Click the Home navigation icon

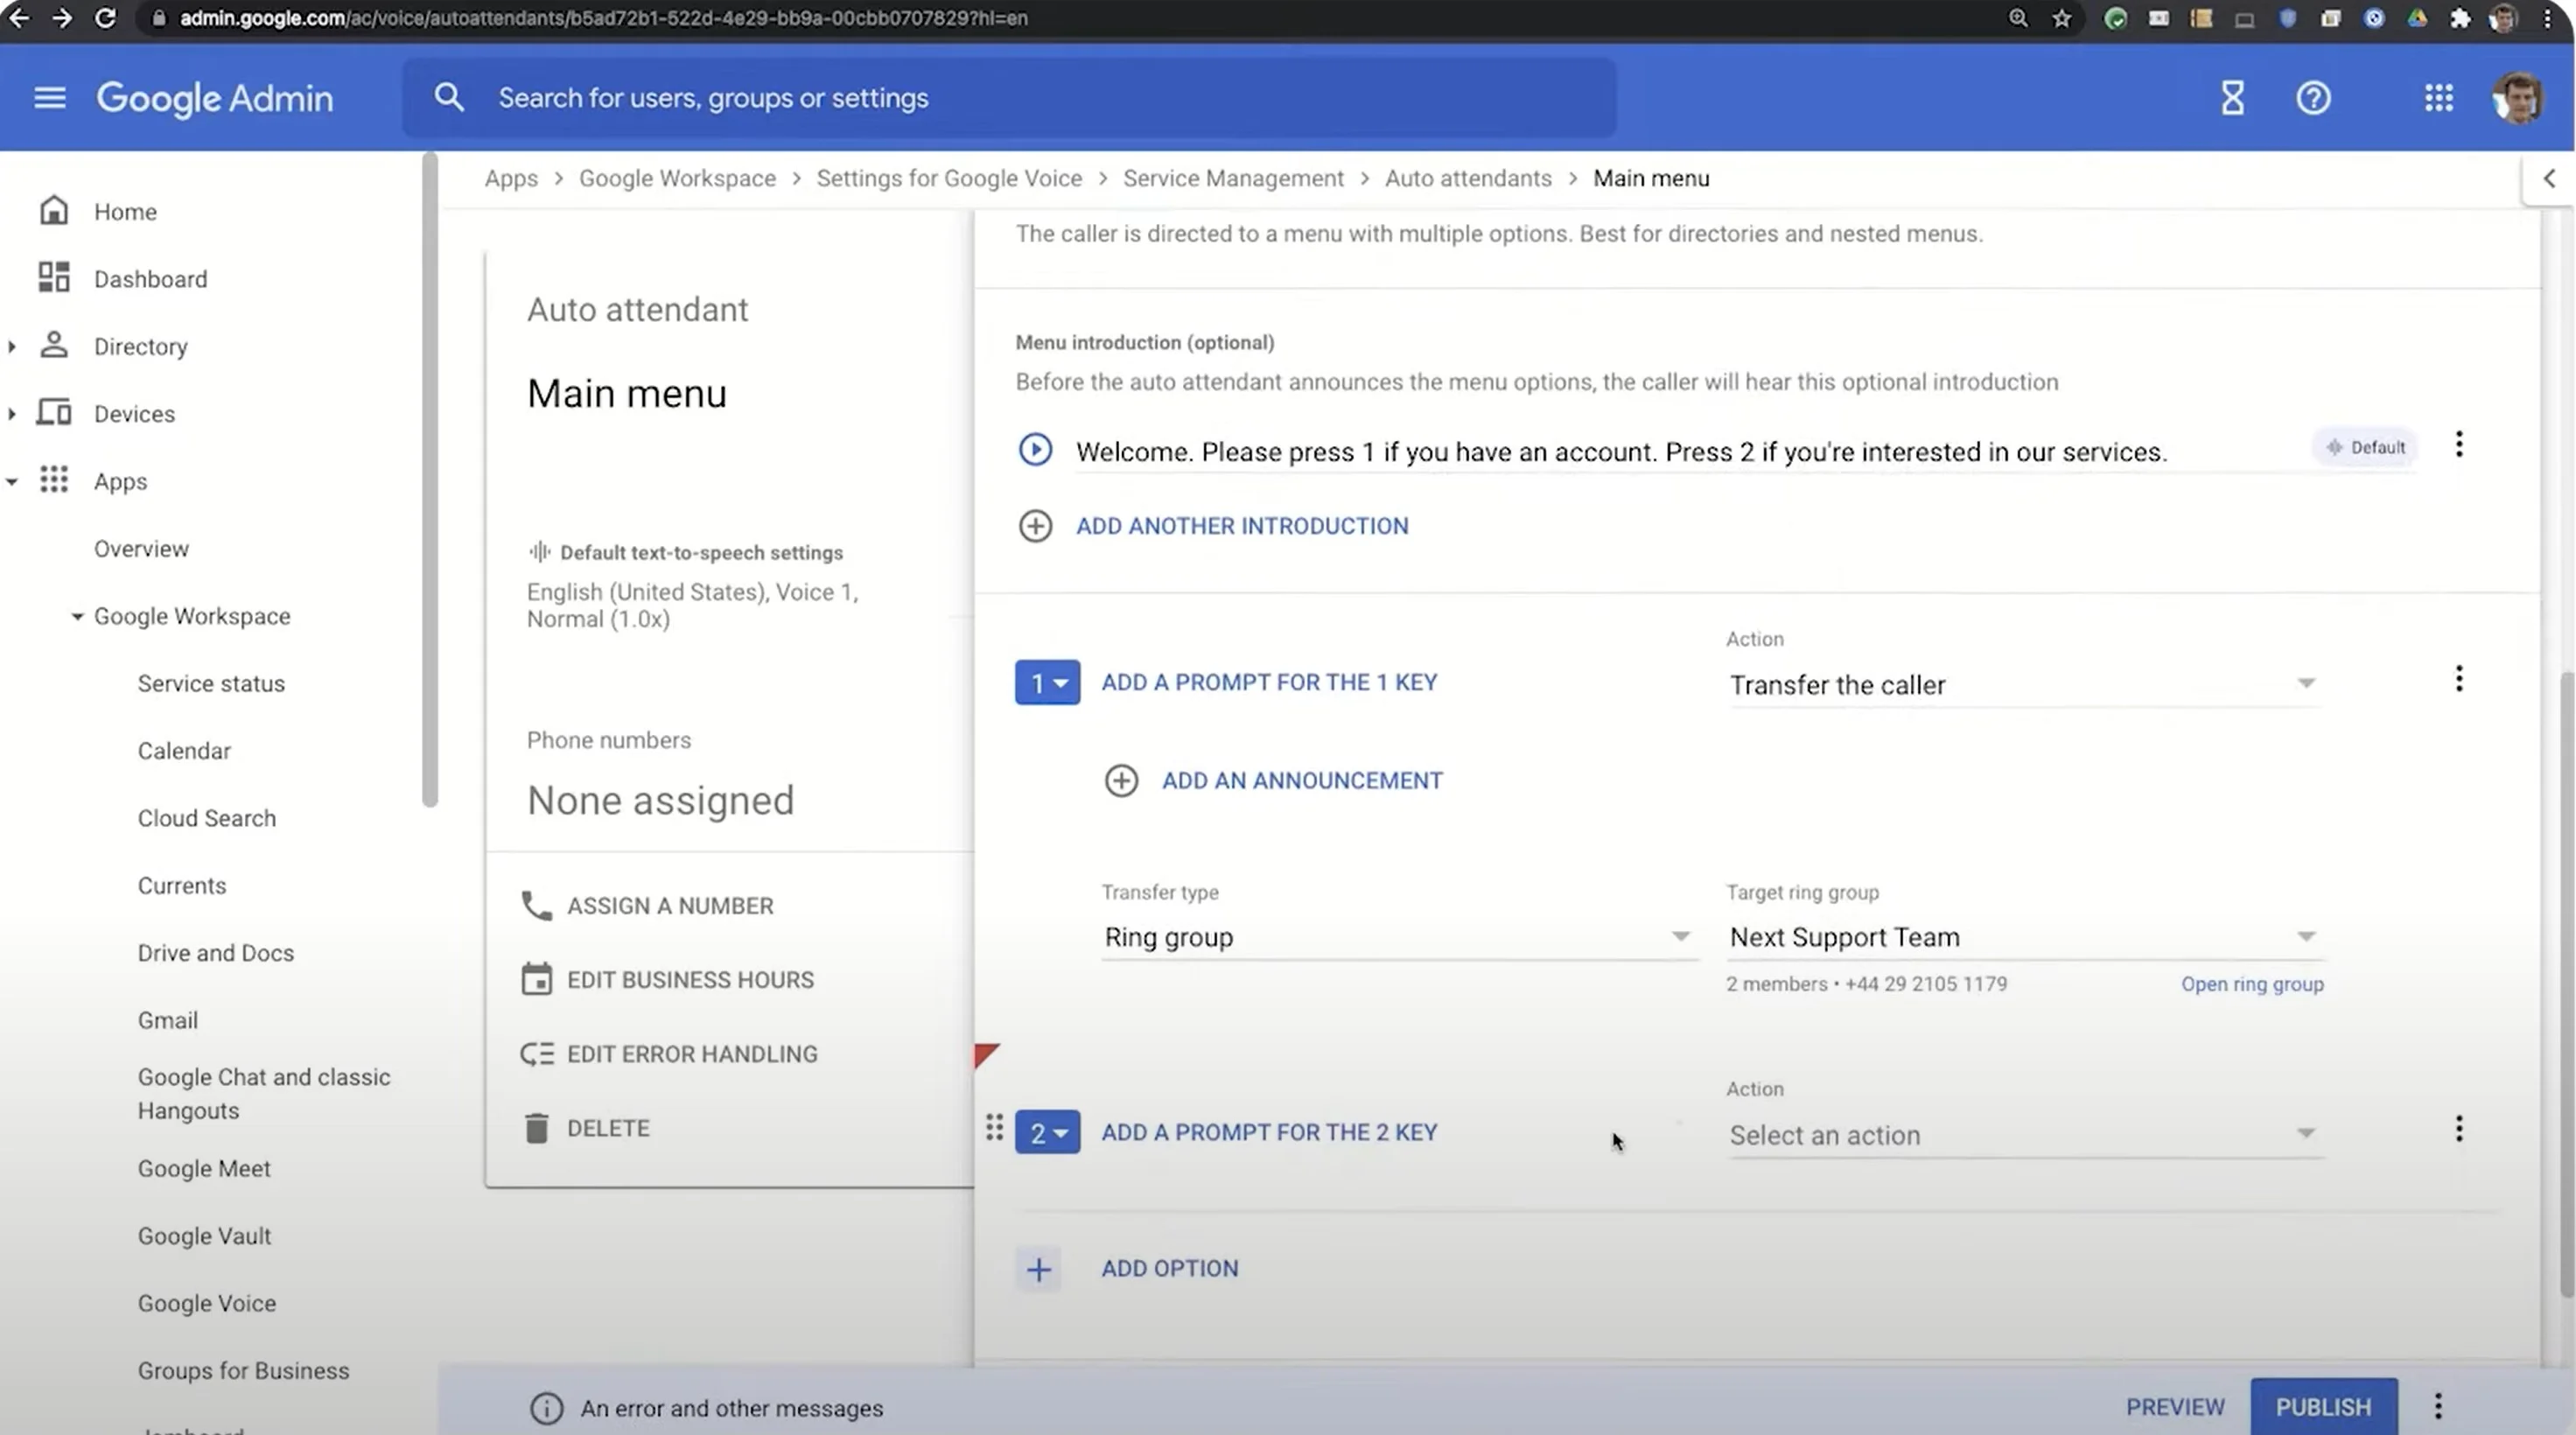point(53,210)
